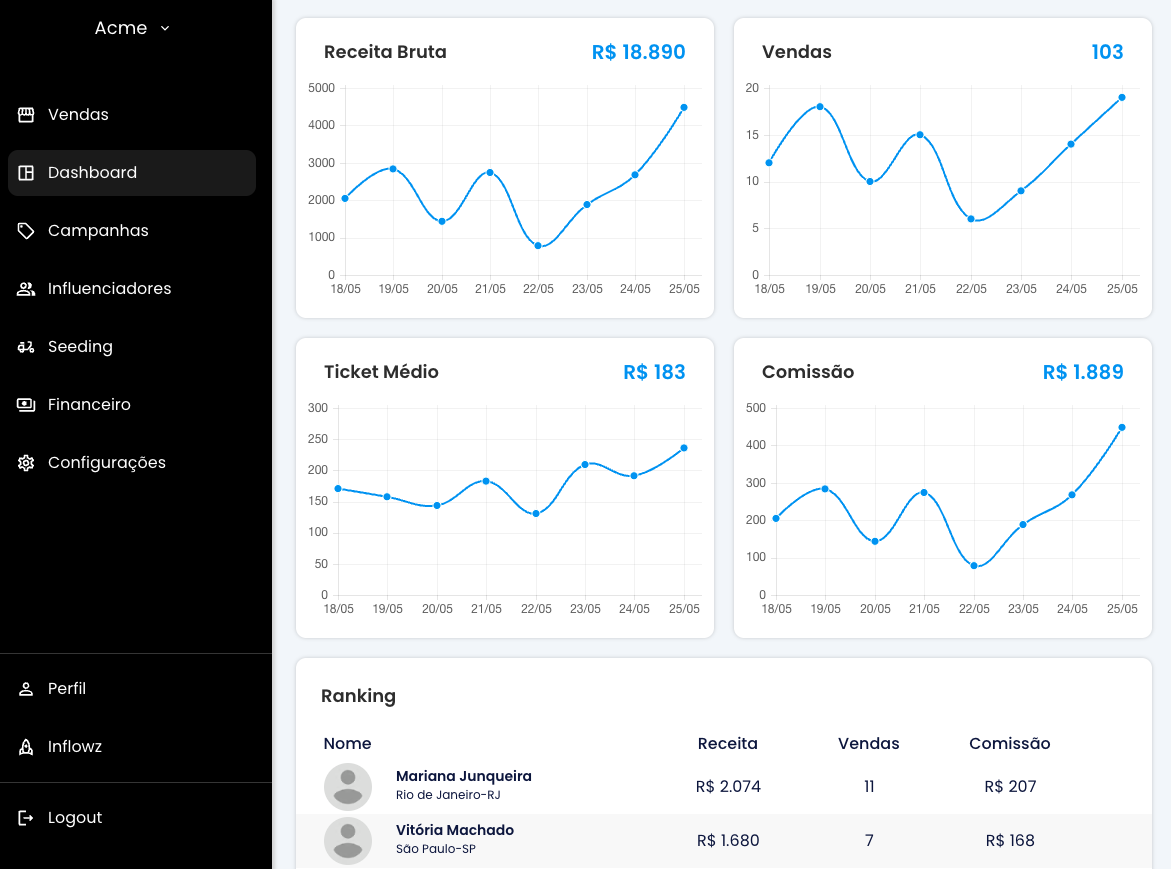Viewport: 1171px width, 869px height.
Task: Click the rocket icon for Inflowz
Action: 26,747
